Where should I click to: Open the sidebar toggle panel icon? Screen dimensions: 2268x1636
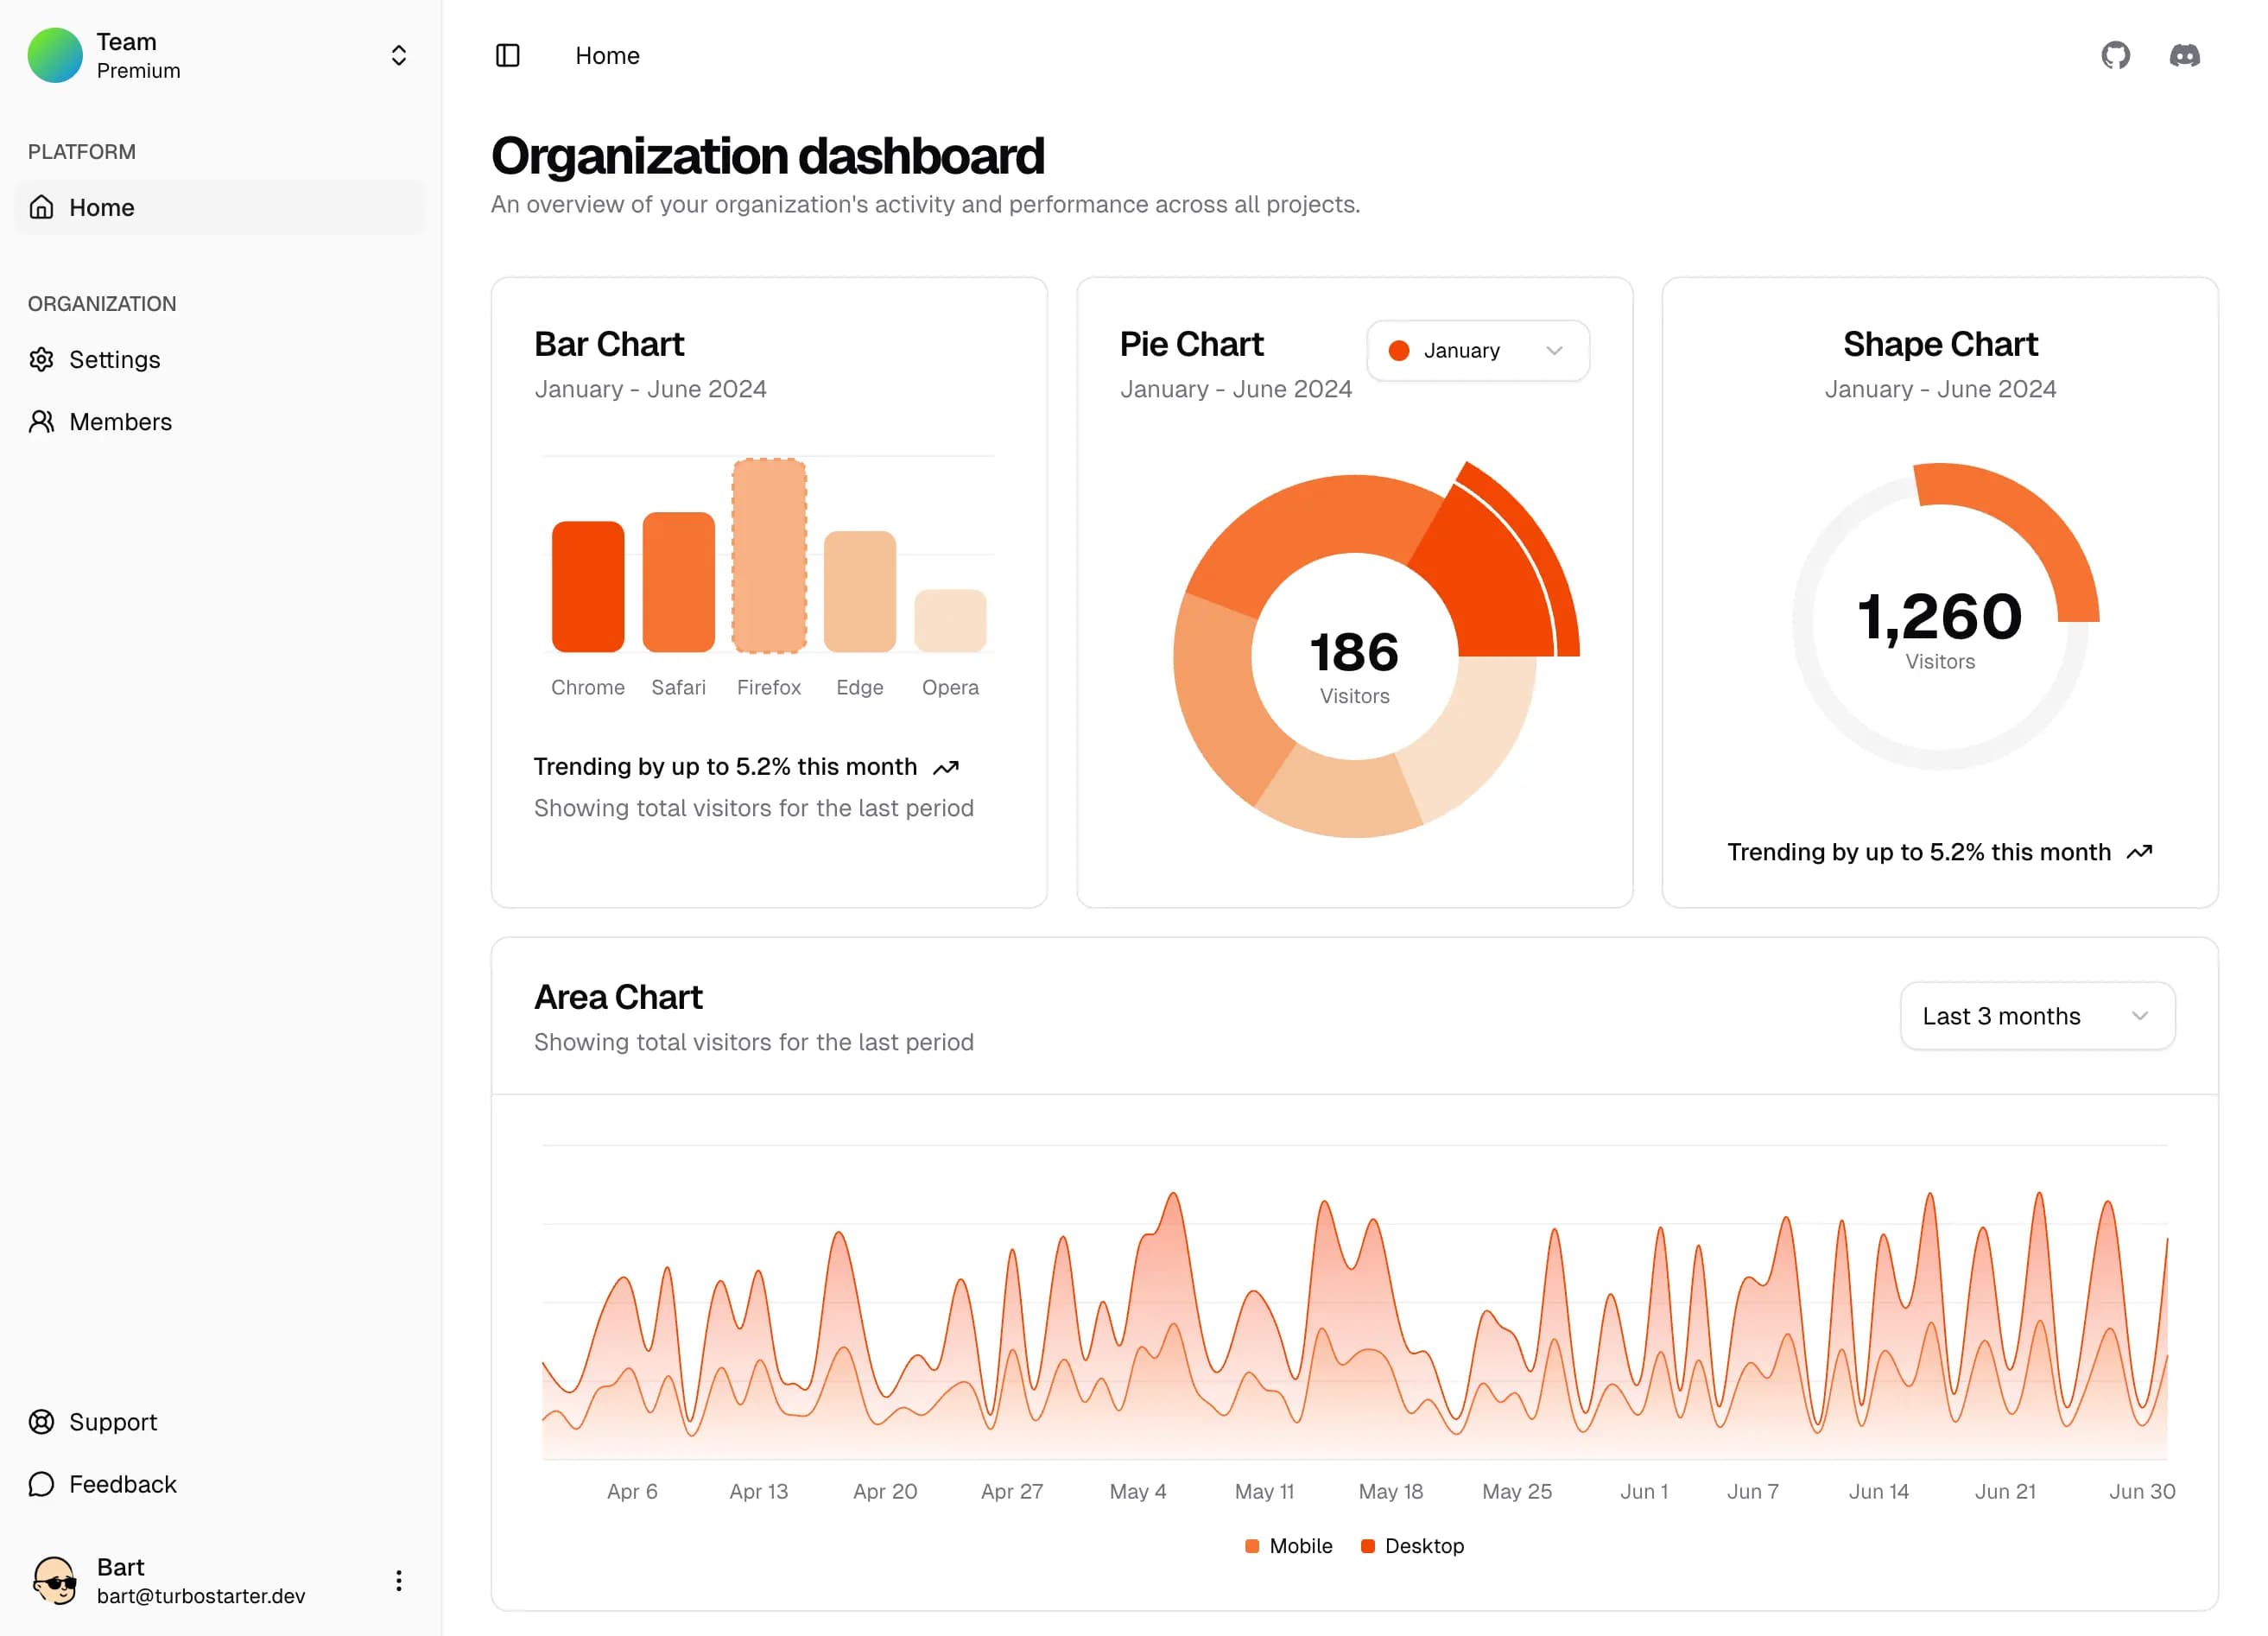pyautogui.click(x=507, y=56)
